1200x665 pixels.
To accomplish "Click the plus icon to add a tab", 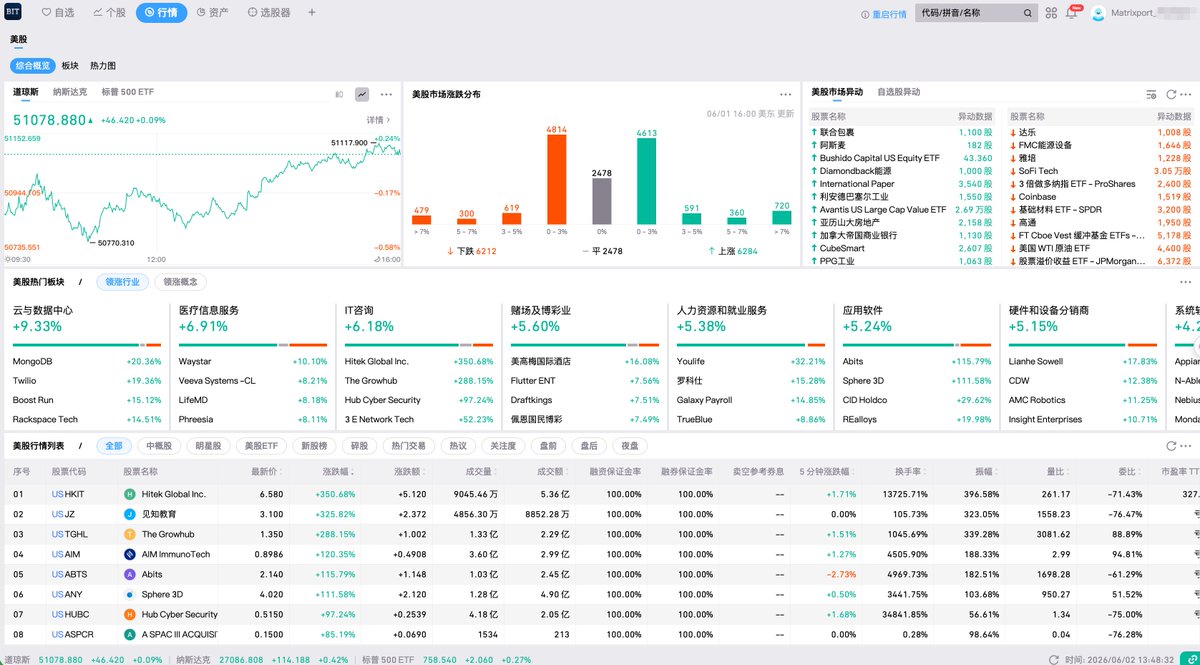I will (x=312, y=13).
